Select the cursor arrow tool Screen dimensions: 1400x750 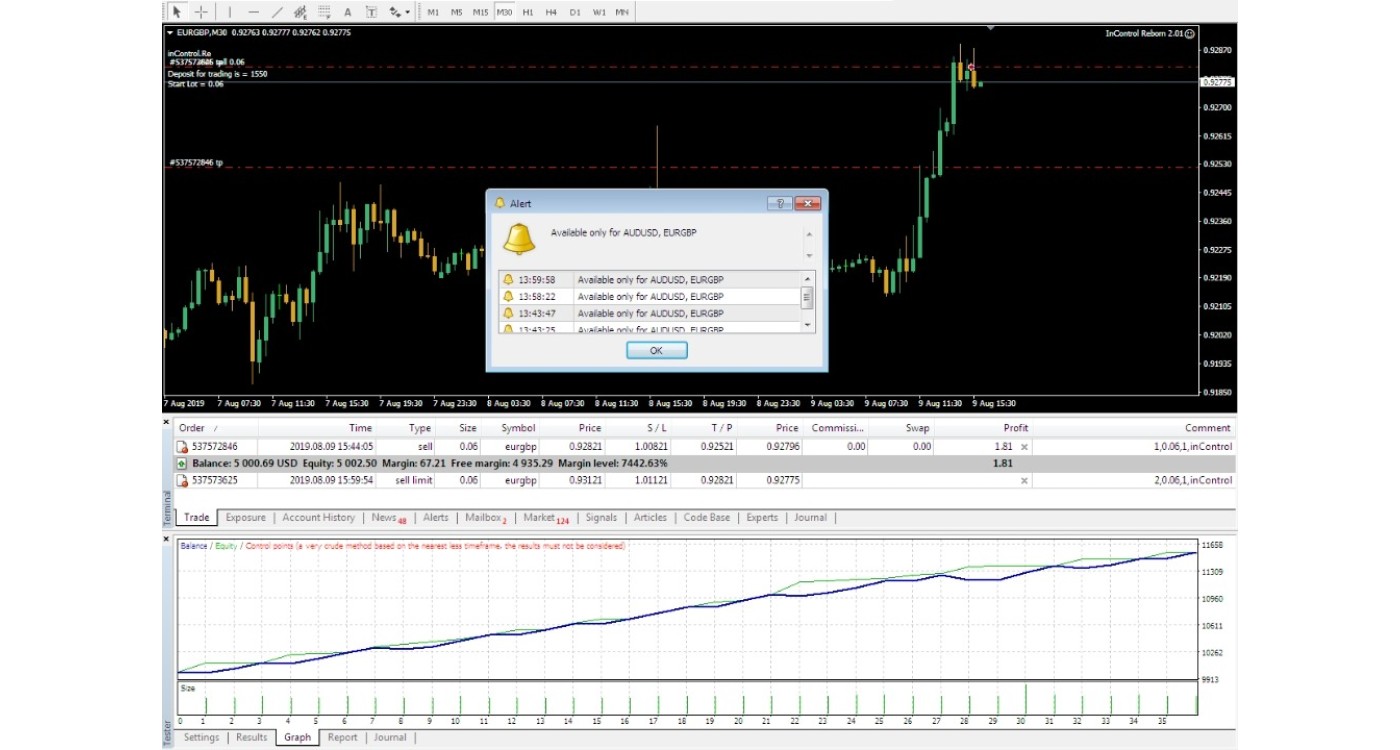point(176,12)
